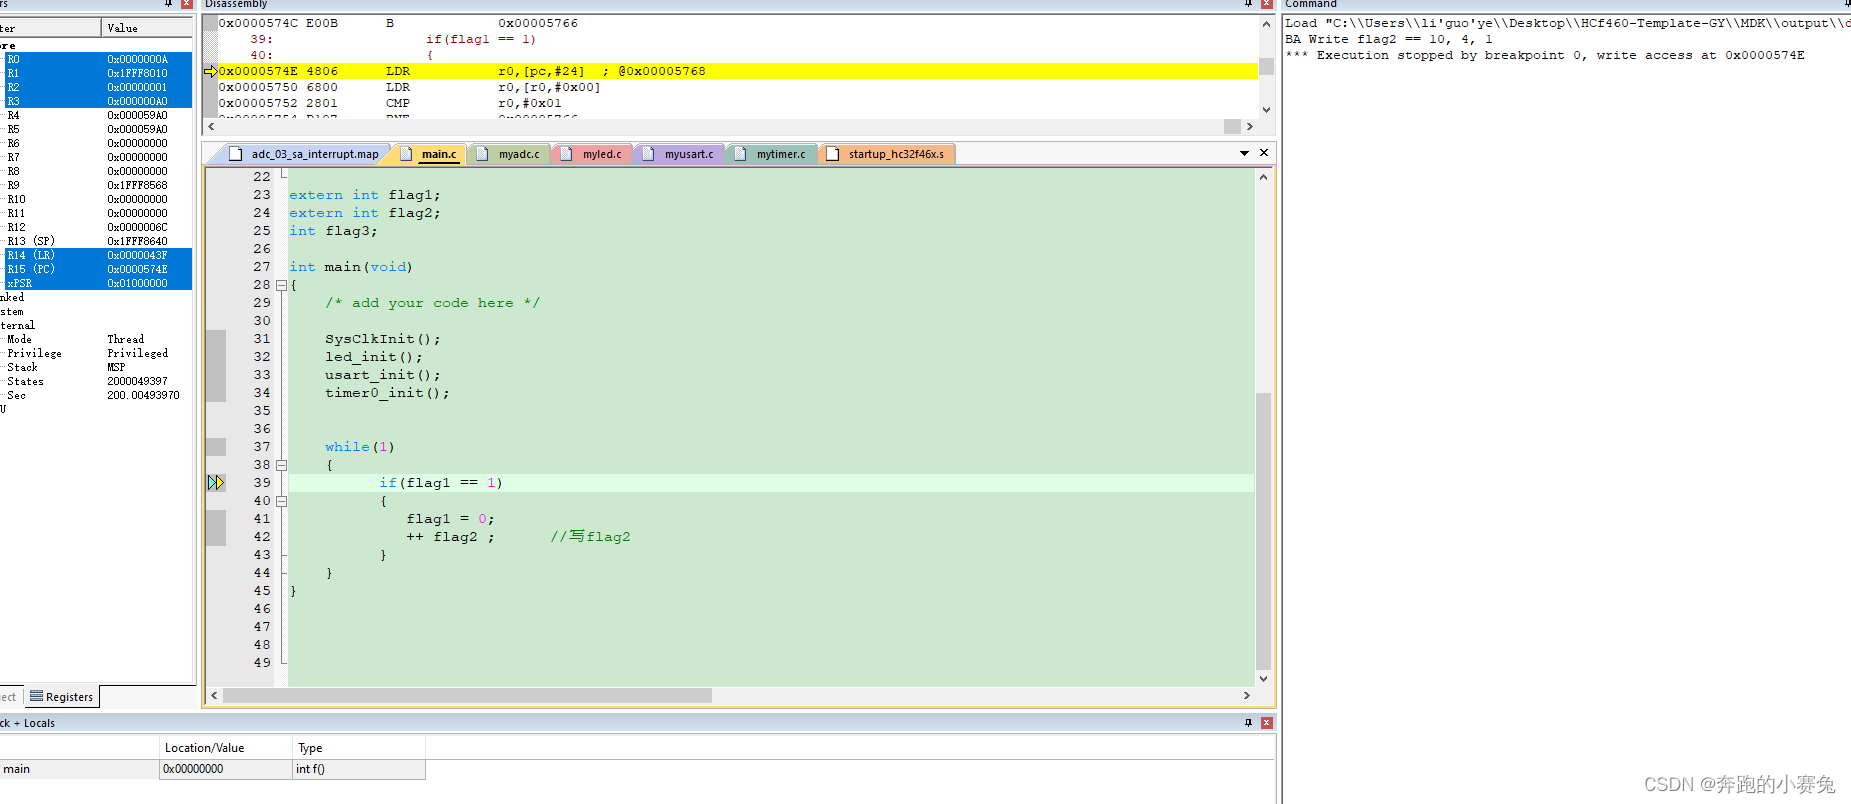Click the States value 2000049397
This screenshot has width=1851, height=804.
point(137,381)
